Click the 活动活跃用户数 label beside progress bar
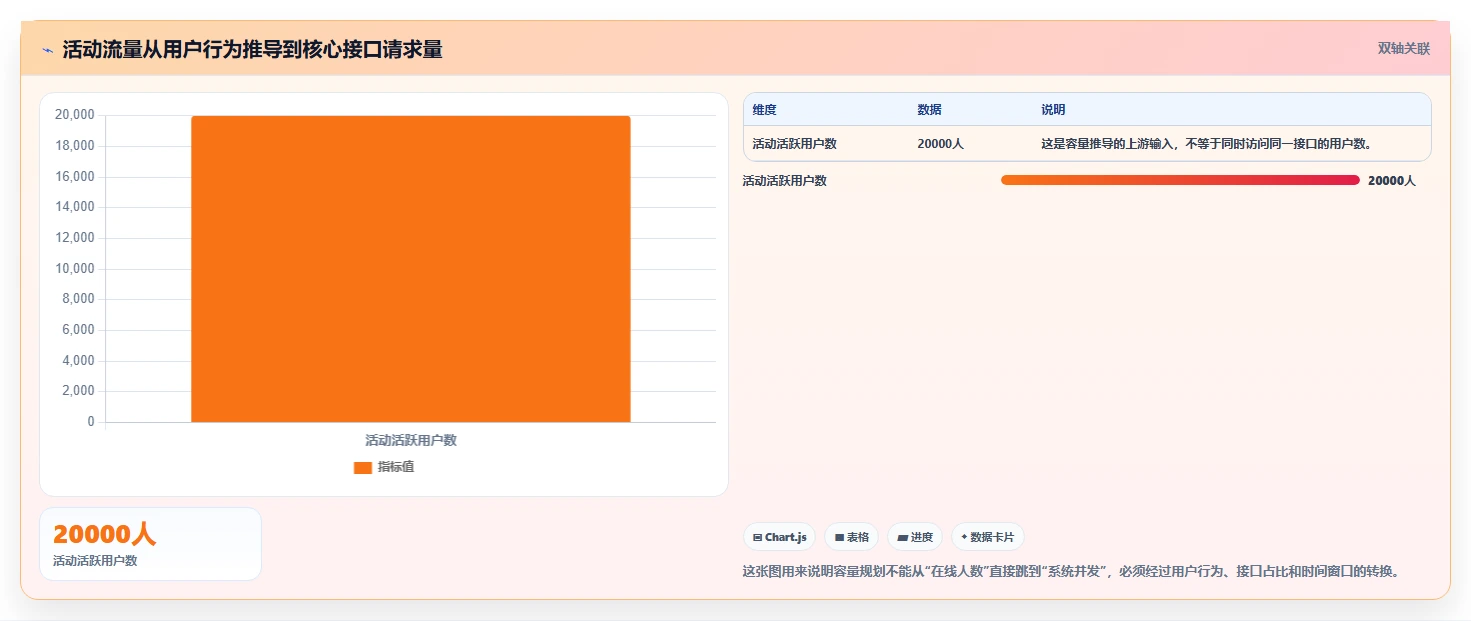The image size is (1471, 621). (x=785, y=181)
